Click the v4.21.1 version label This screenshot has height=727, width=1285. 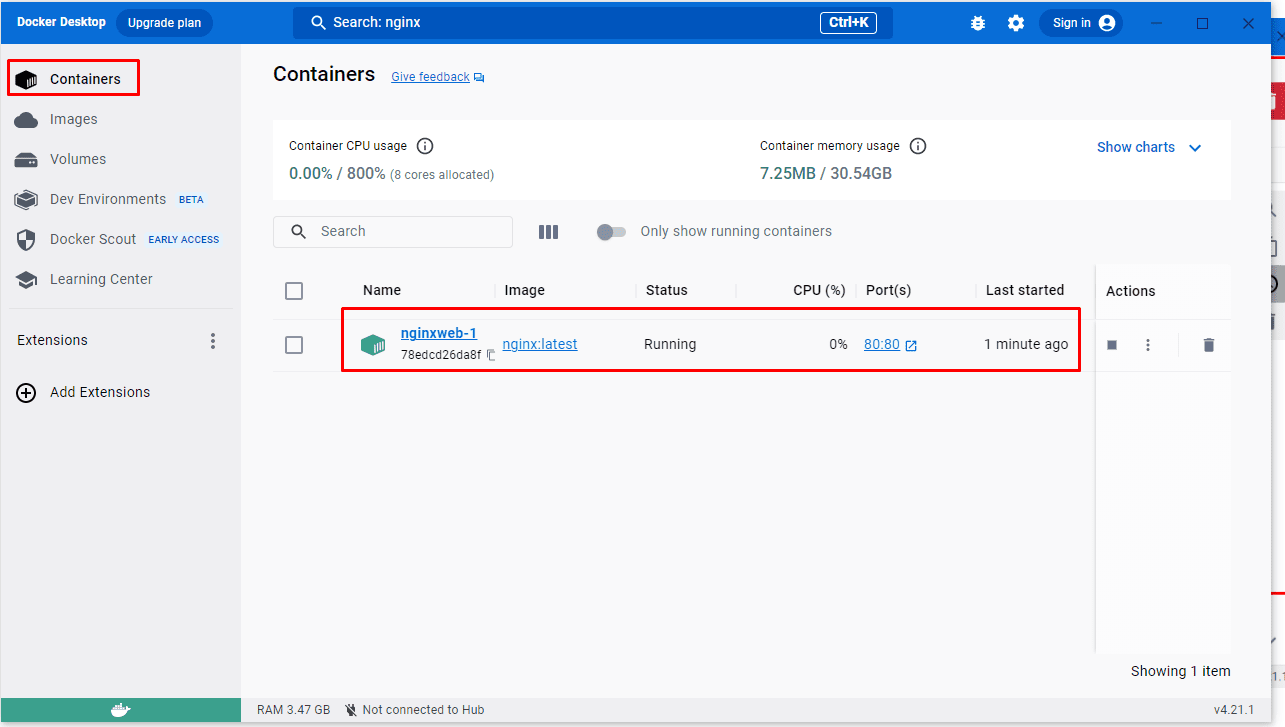pos(1235,710)
